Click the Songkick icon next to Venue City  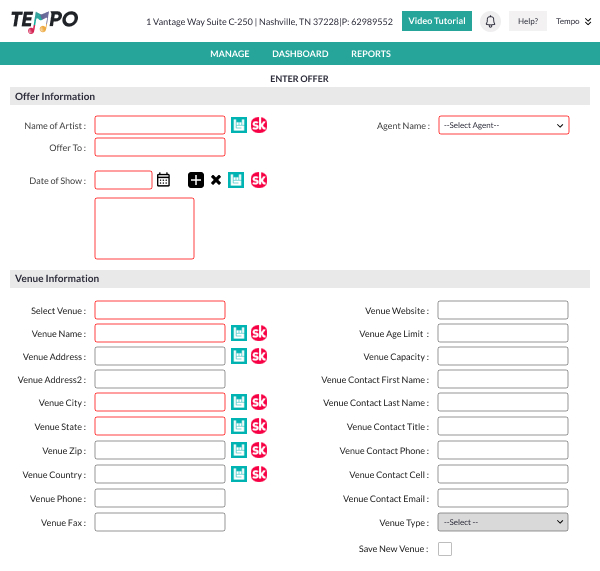pyautogui.click(x=259, y=402)
